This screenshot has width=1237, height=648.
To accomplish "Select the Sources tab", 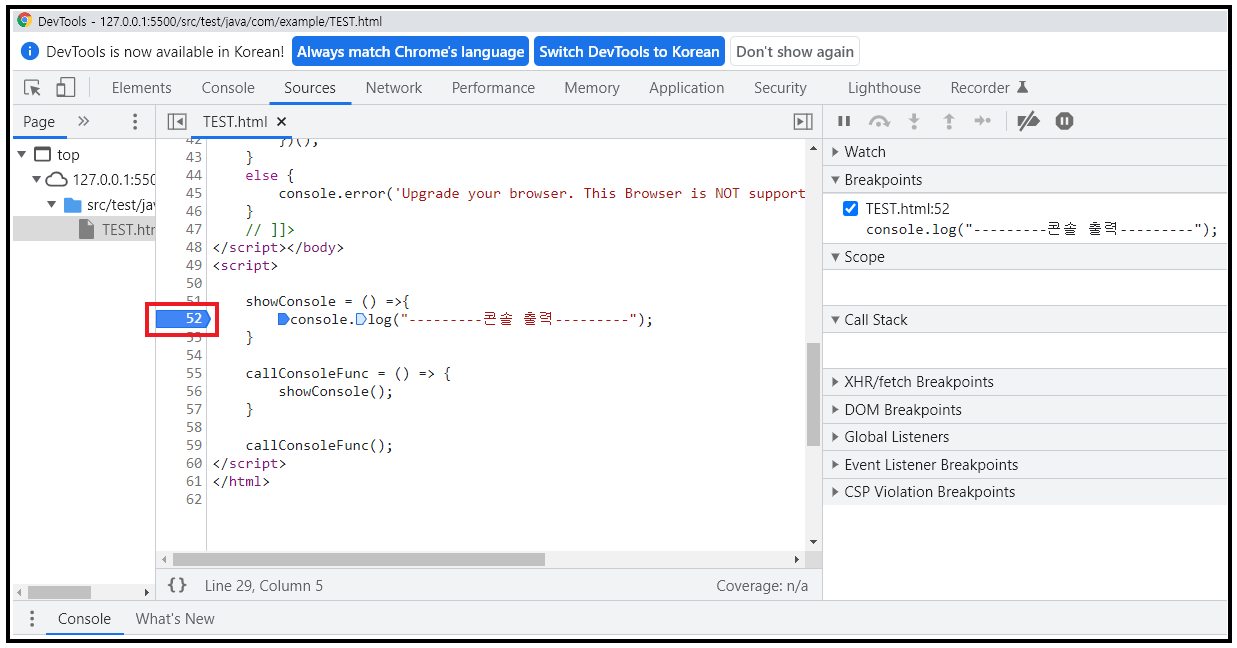I will (x=310, y=88).
